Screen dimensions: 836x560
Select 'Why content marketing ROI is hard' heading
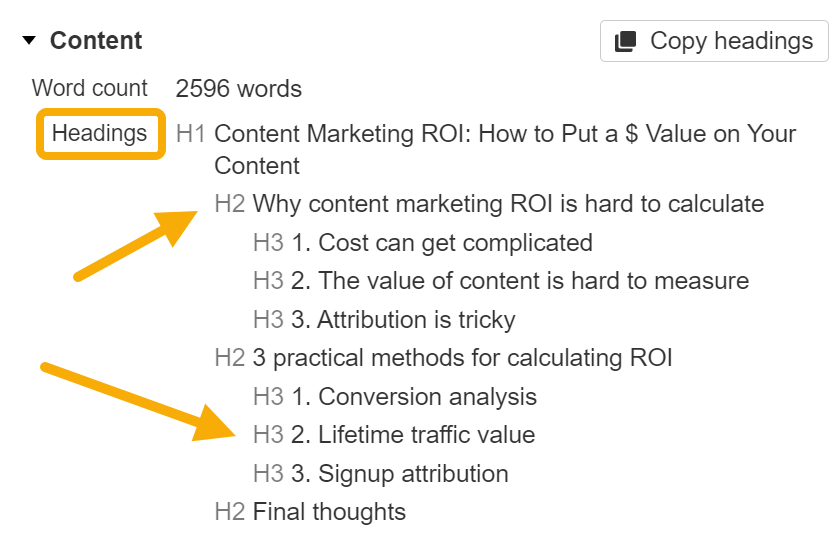(x=508, y=204)
